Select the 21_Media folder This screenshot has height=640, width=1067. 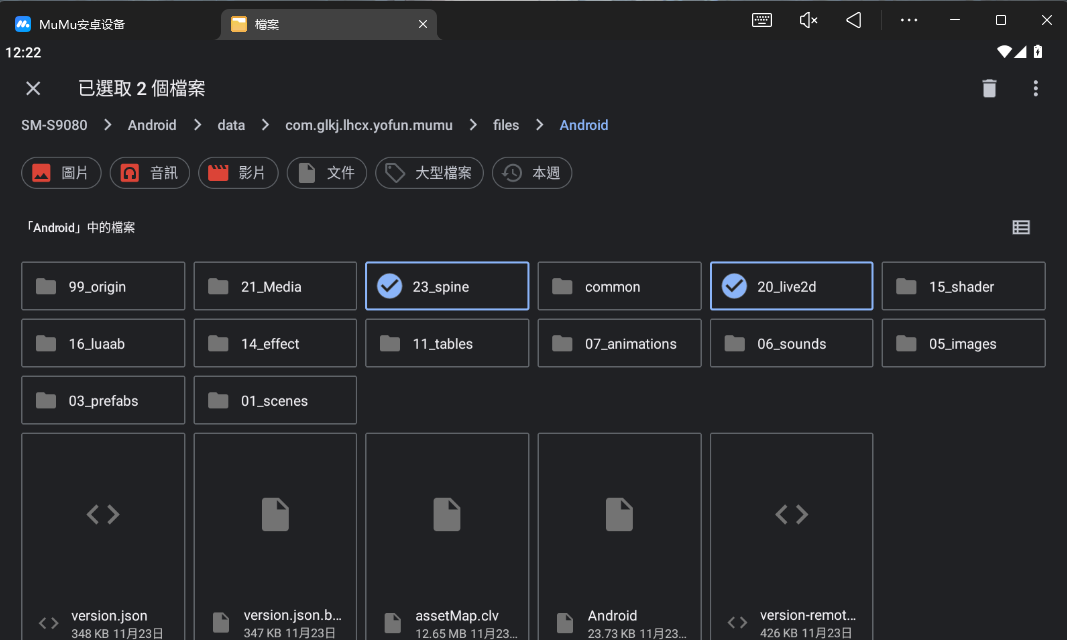pyautogui.click(x=275, y=286)
